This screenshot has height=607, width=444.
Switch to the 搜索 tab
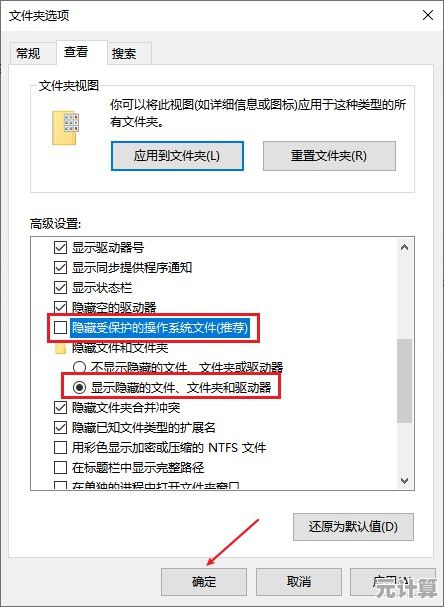pos(124,53)
